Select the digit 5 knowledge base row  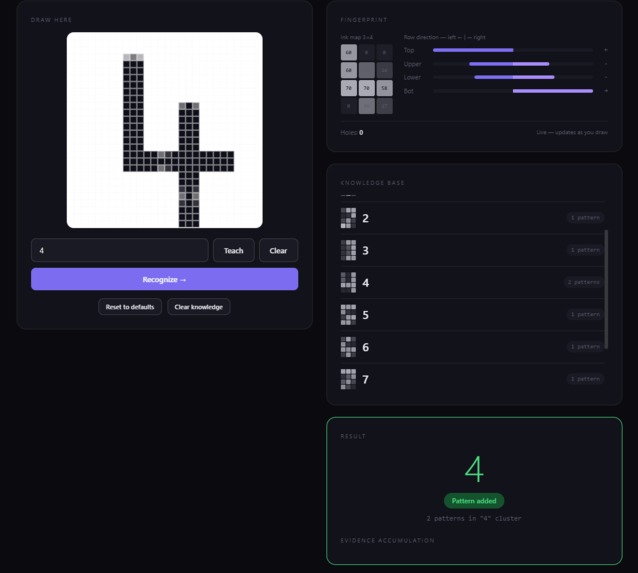[472, 315]
